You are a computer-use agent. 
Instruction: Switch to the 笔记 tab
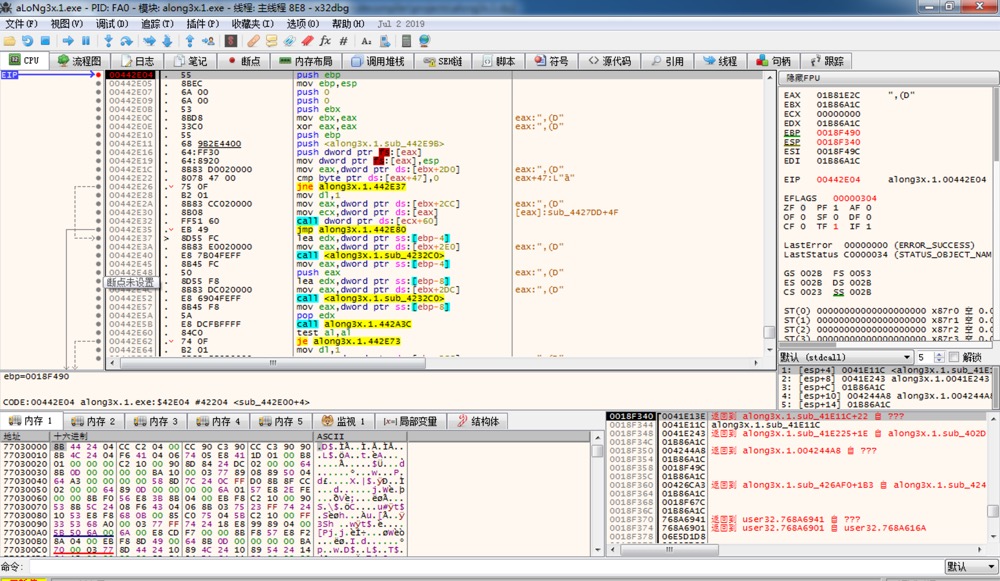point(191,61)
